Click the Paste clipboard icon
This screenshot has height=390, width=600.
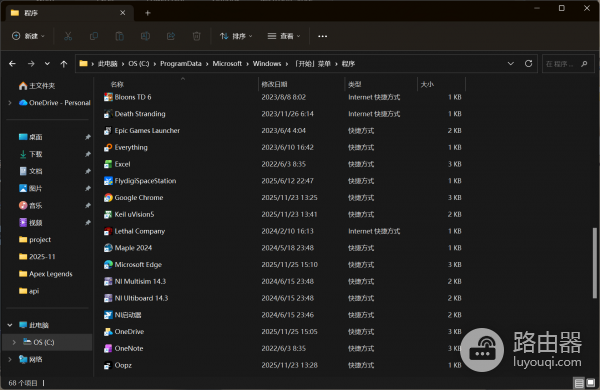119,36
